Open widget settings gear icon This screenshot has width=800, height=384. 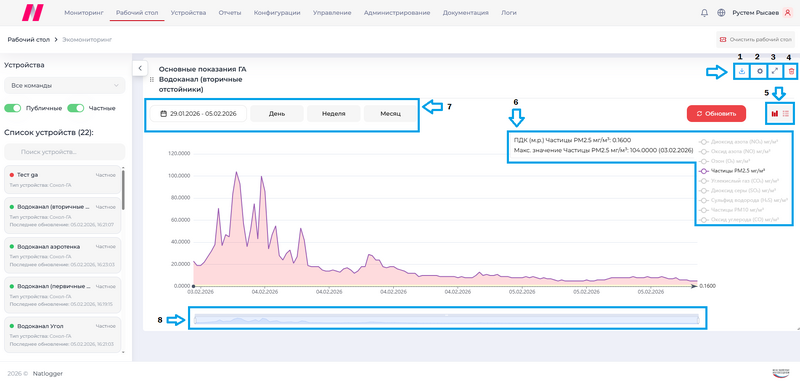click(x=759, y=71)
